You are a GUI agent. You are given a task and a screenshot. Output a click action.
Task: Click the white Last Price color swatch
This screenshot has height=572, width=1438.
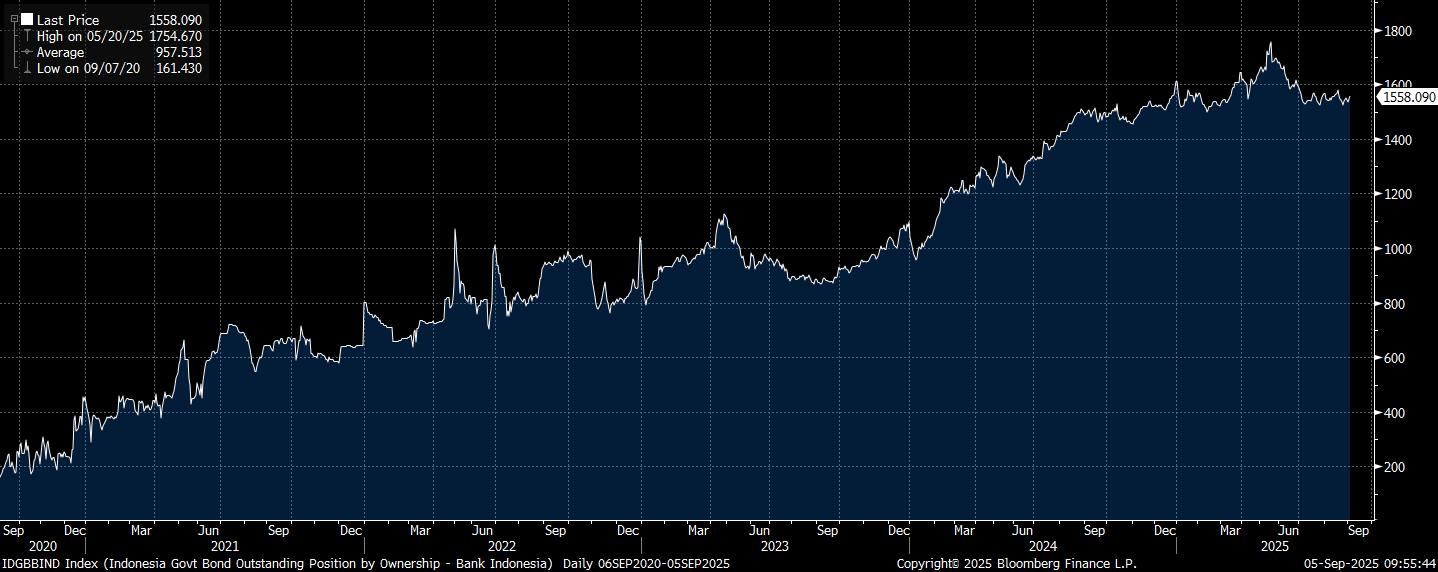tap(27, 20)
